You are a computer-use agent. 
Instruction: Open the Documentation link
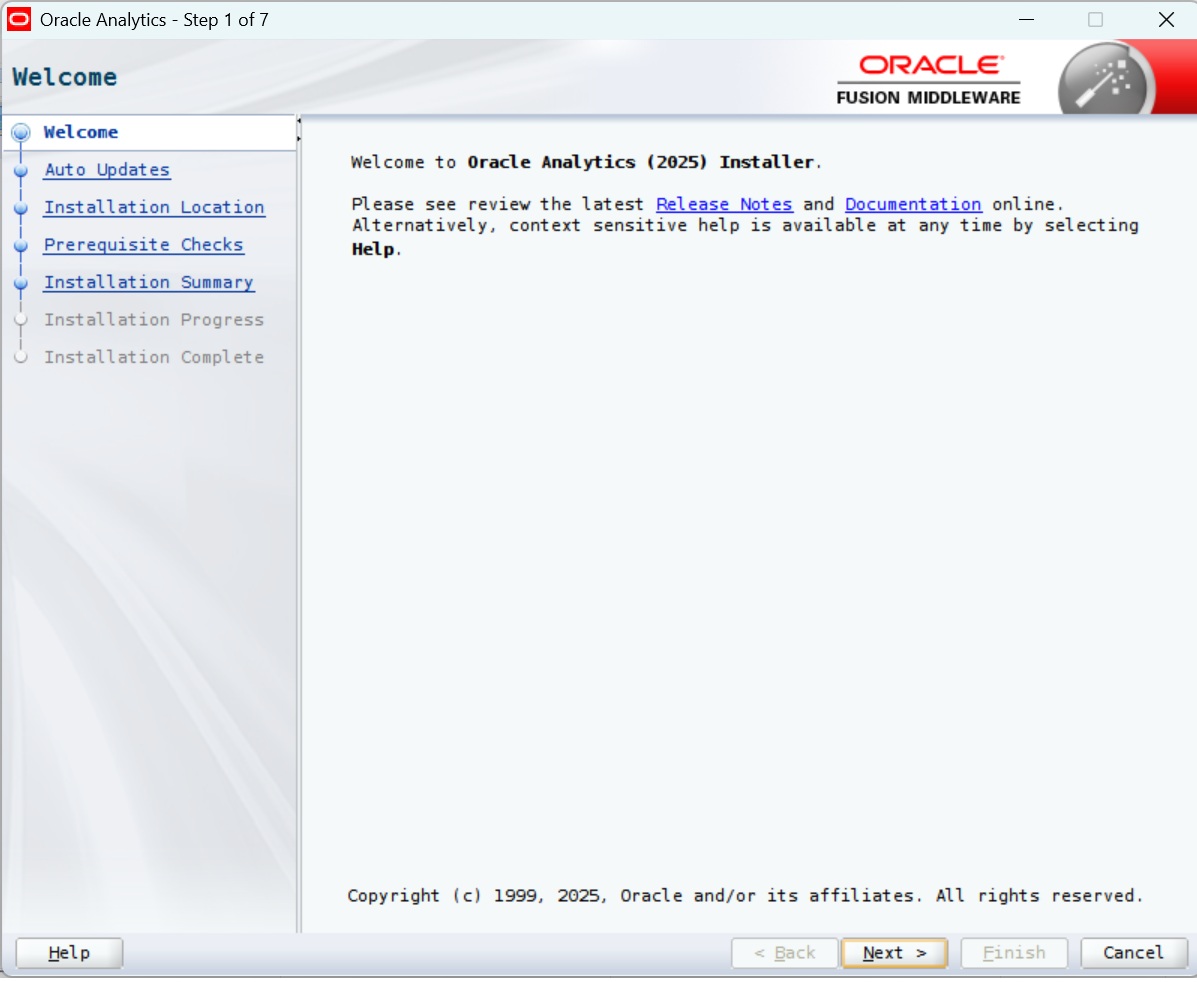pyautogui.click(x=913, y=204)
